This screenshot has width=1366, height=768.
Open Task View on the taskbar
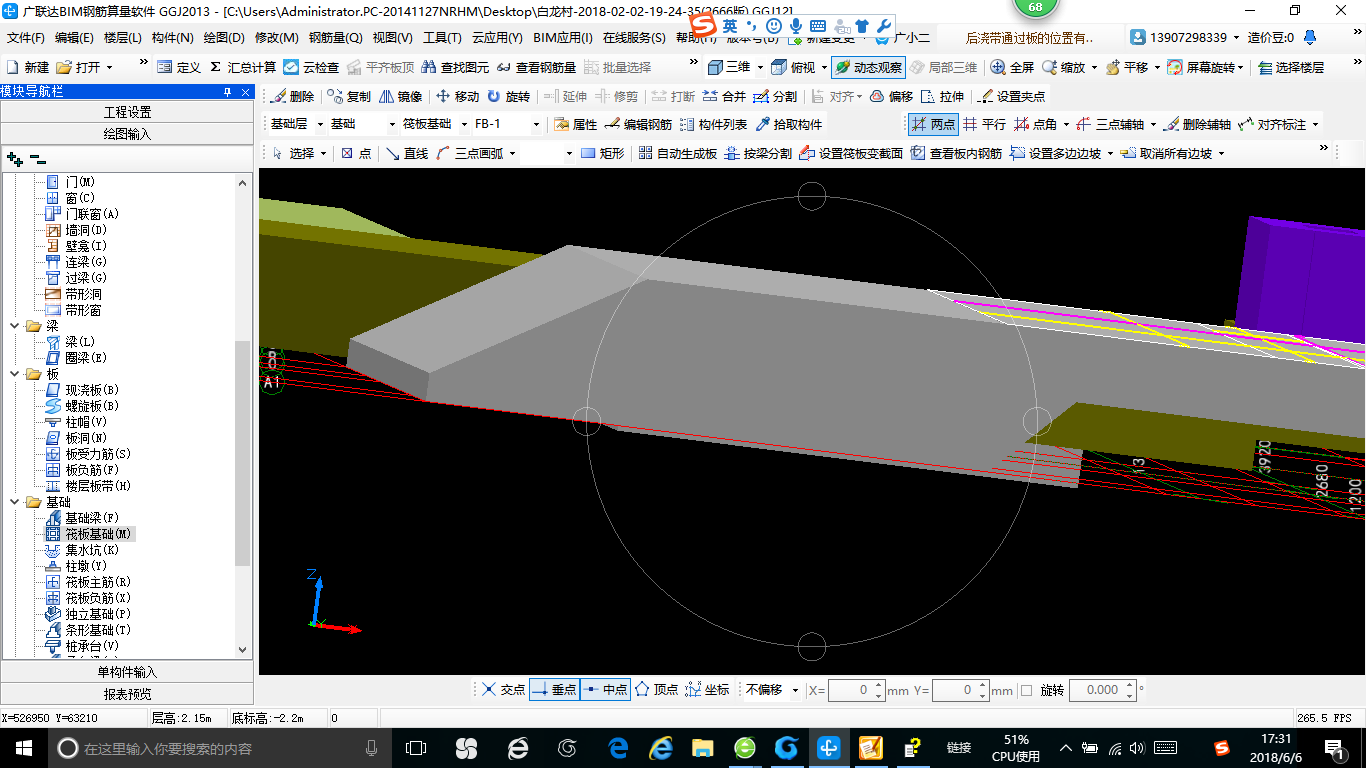click(416, 748)
